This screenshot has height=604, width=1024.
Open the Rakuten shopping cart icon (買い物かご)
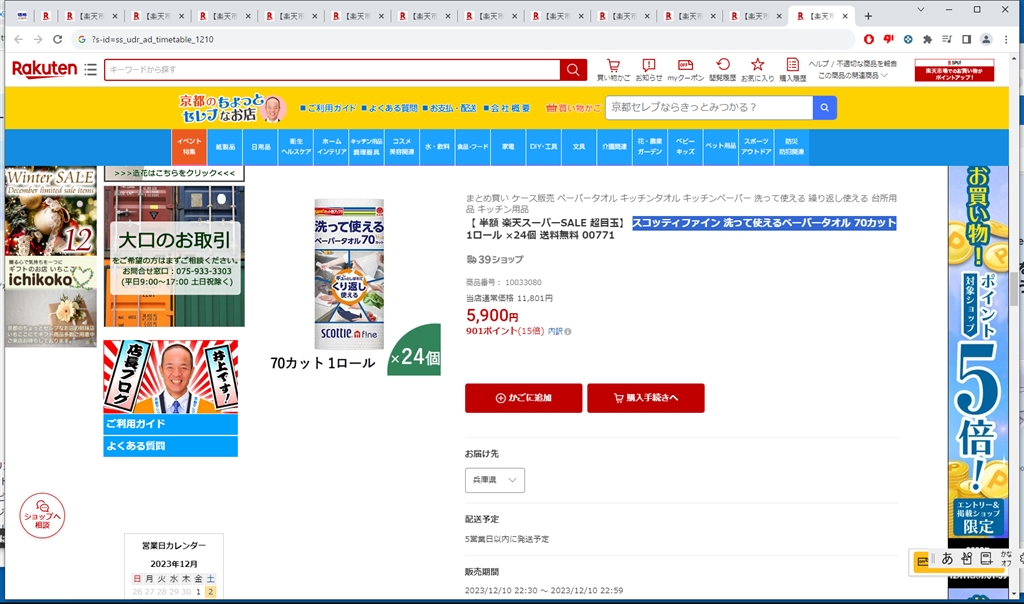[613, 69]
